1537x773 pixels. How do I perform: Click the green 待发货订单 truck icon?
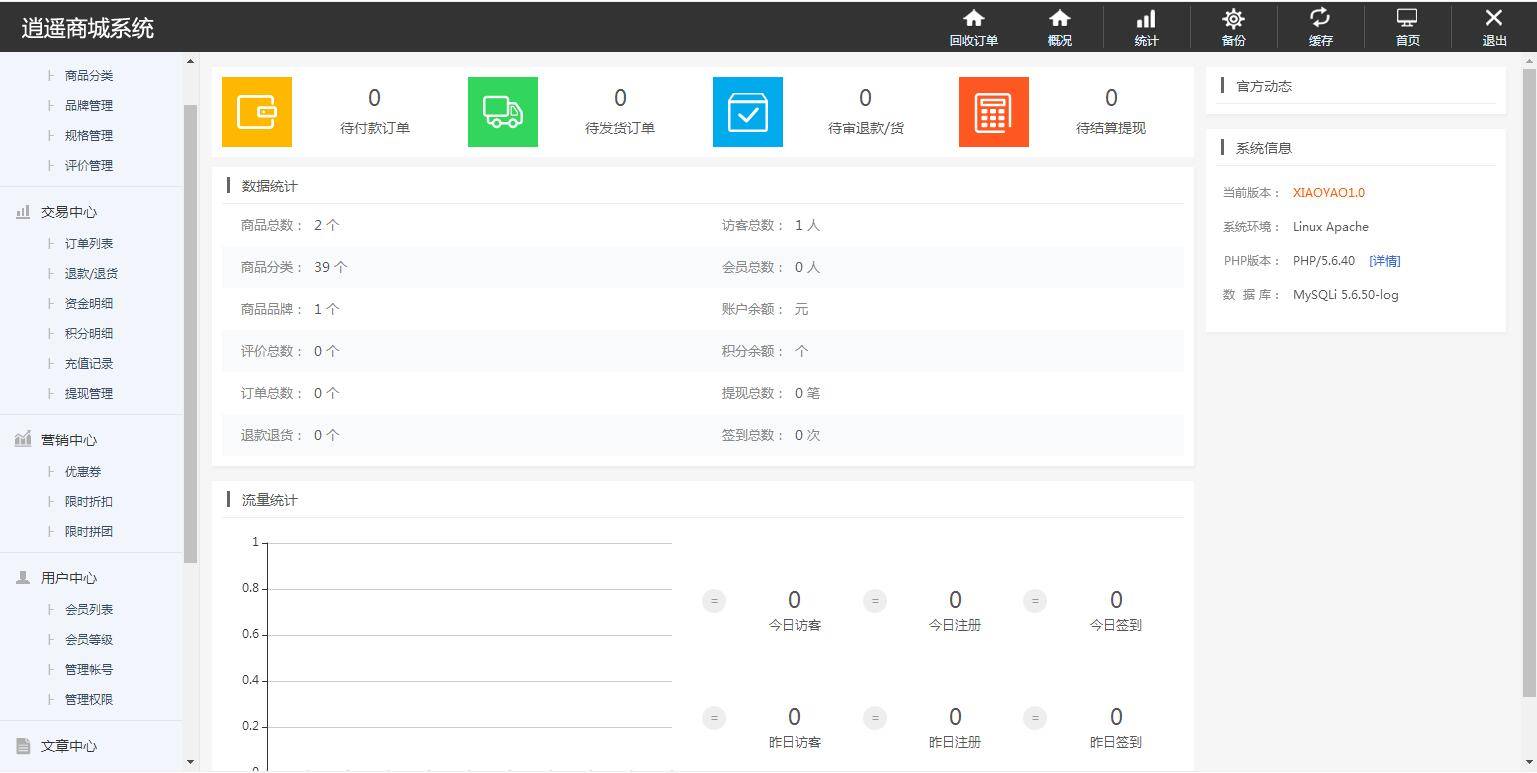(502, 111)
